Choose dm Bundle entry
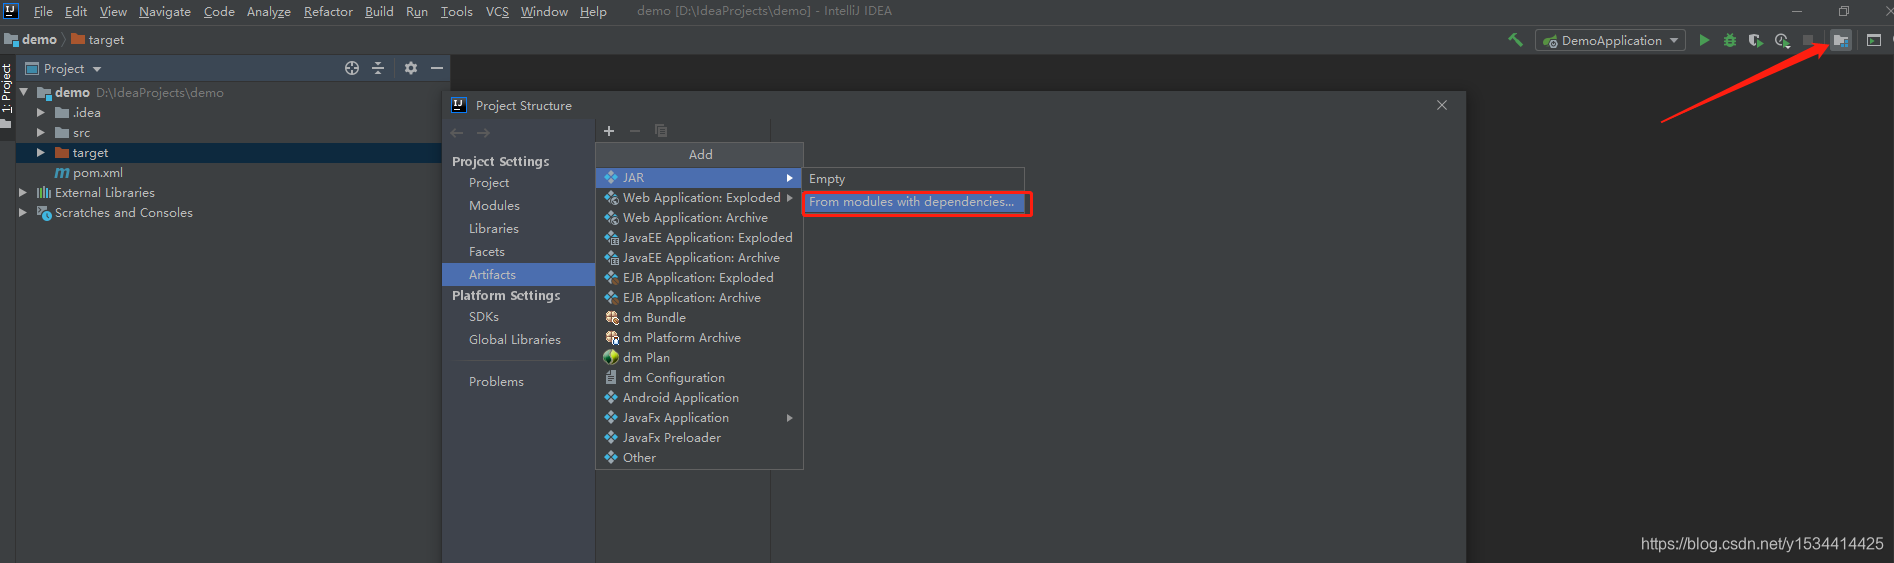Image resolution: width=1894 pixels, height=563 pixels. point(699,318)
